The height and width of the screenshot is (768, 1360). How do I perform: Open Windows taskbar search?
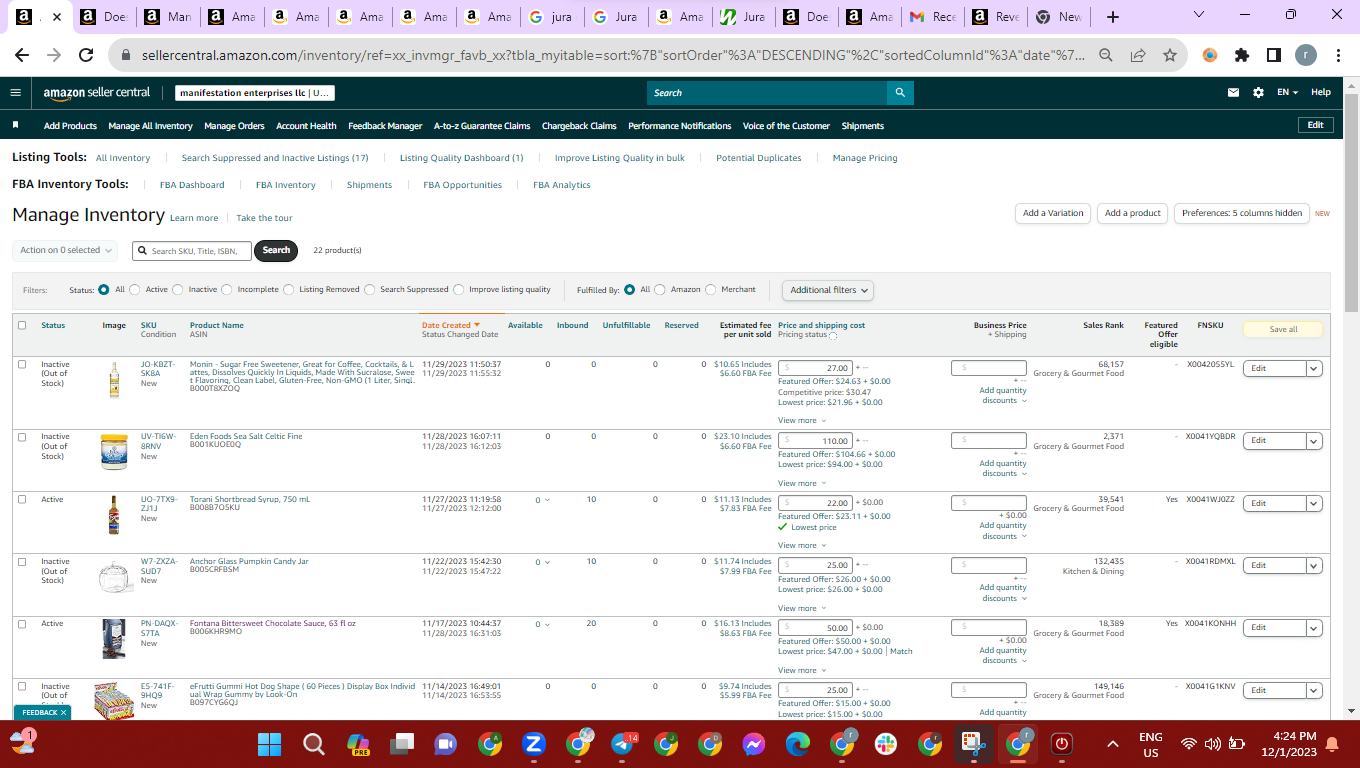pyautogui.click(x=314, y=744)
